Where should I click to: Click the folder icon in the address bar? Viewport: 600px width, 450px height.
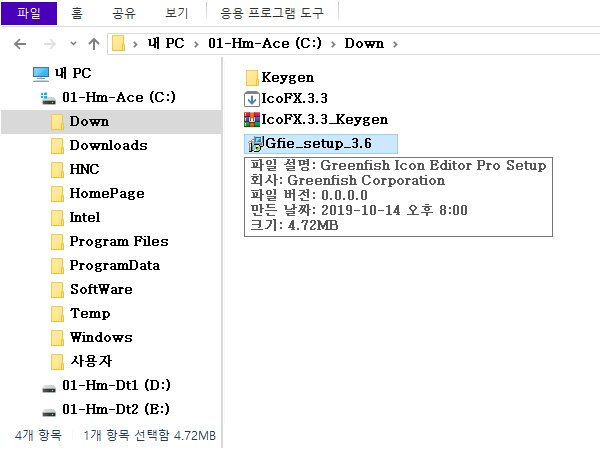click(118, 44)
